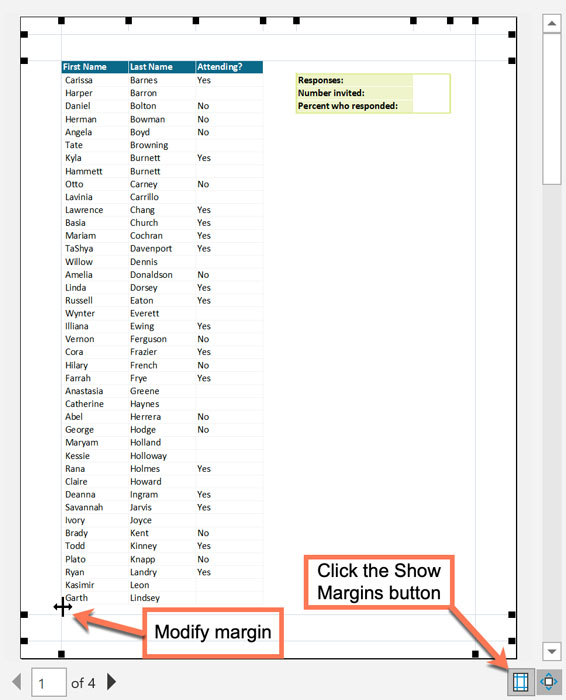Click the last name 'Bowman'

pyautogui.click(x=147, y=119)
